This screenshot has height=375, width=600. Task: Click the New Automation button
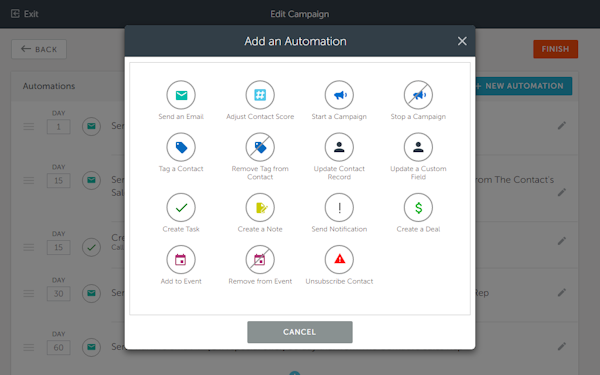pos(523,86)
